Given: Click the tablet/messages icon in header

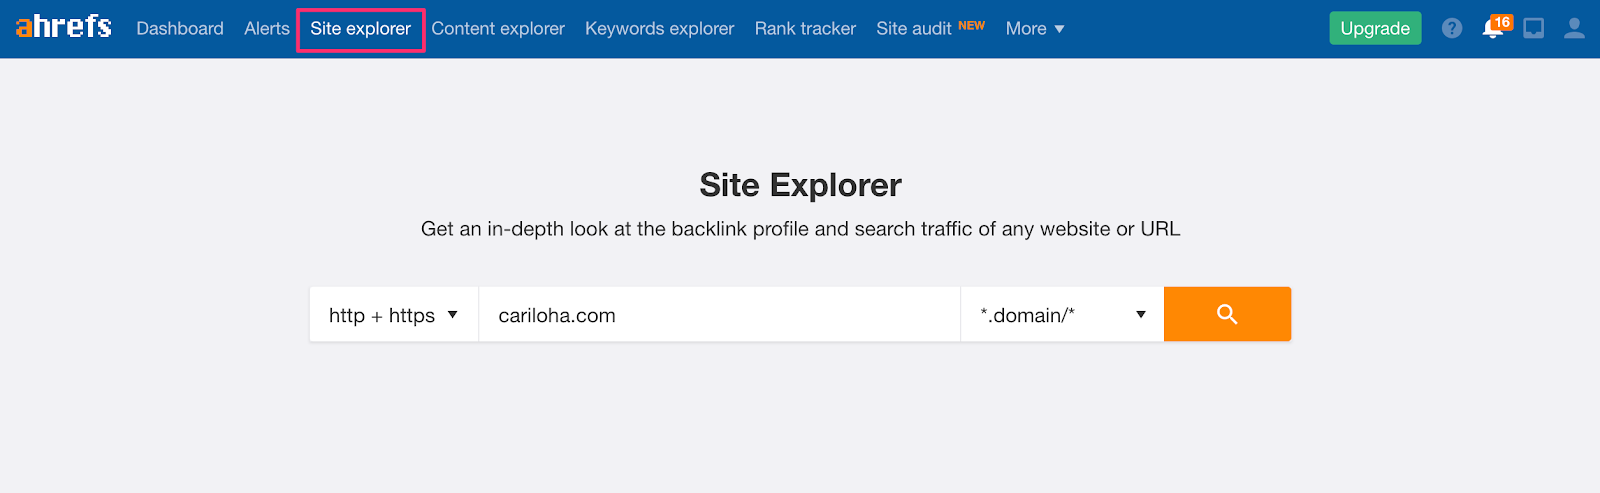Looking at the screenshot, I should [x=1533, y=29].
